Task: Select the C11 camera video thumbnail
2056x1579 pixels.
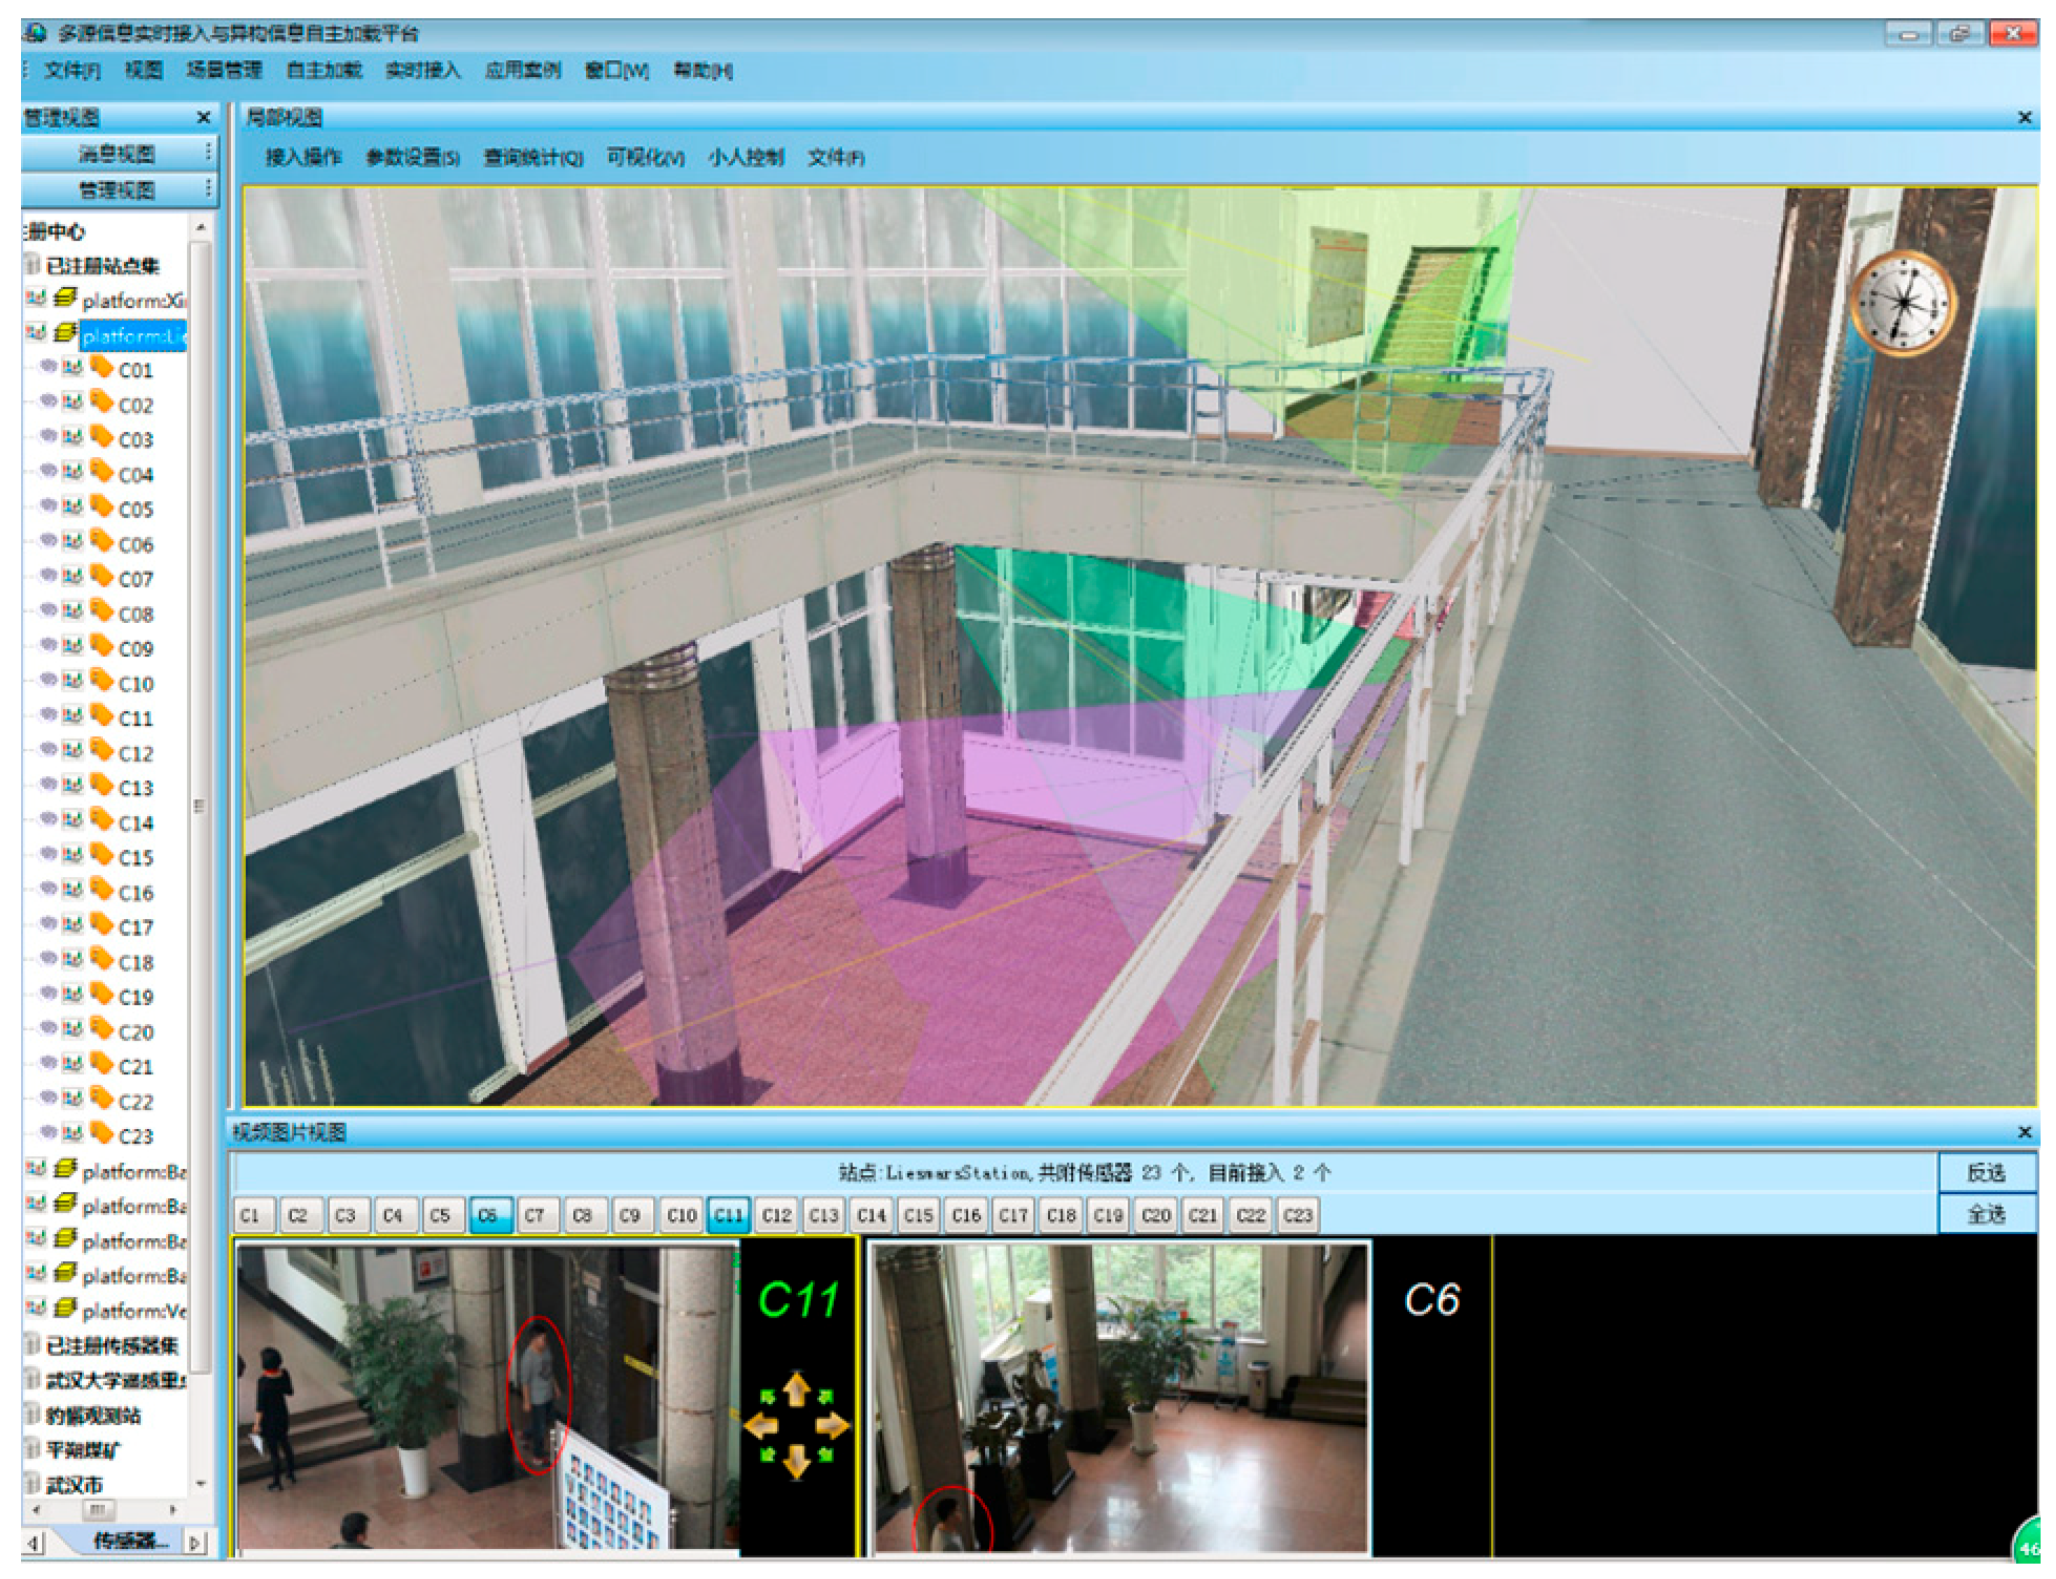Action: pyautogui.click(x=488, y=1396)
